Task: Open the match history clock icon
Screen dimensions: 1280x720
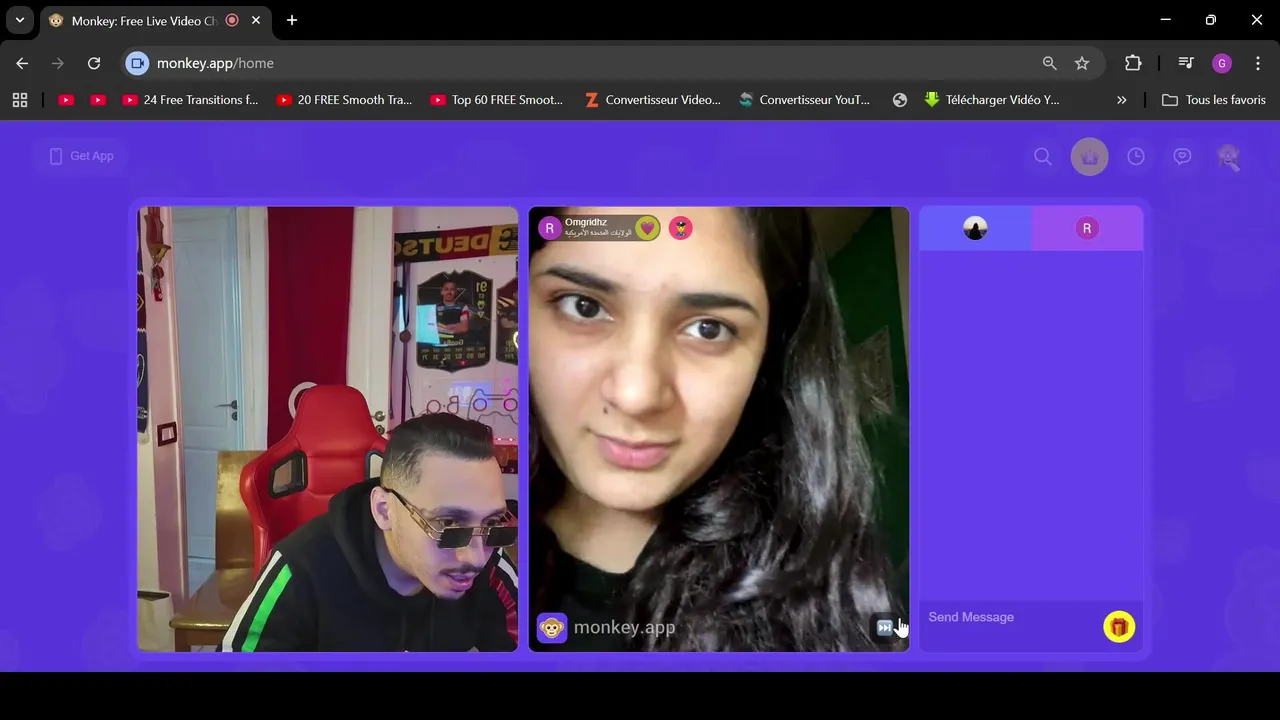Action: point(1136,157)
